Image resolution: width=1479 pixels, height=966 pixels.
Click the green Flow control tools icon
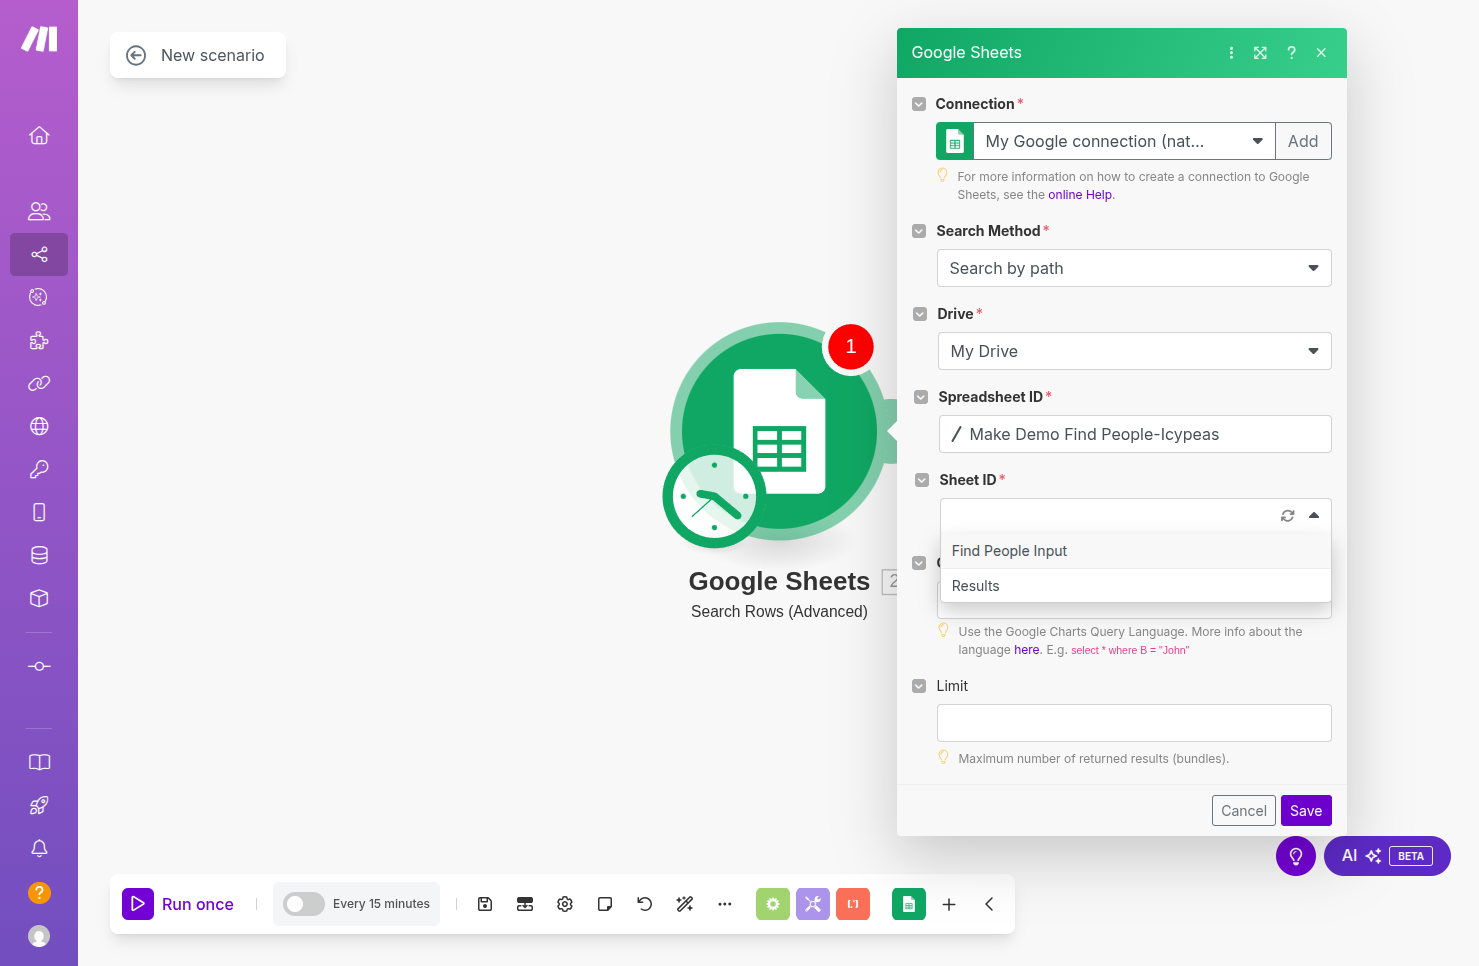773,904
